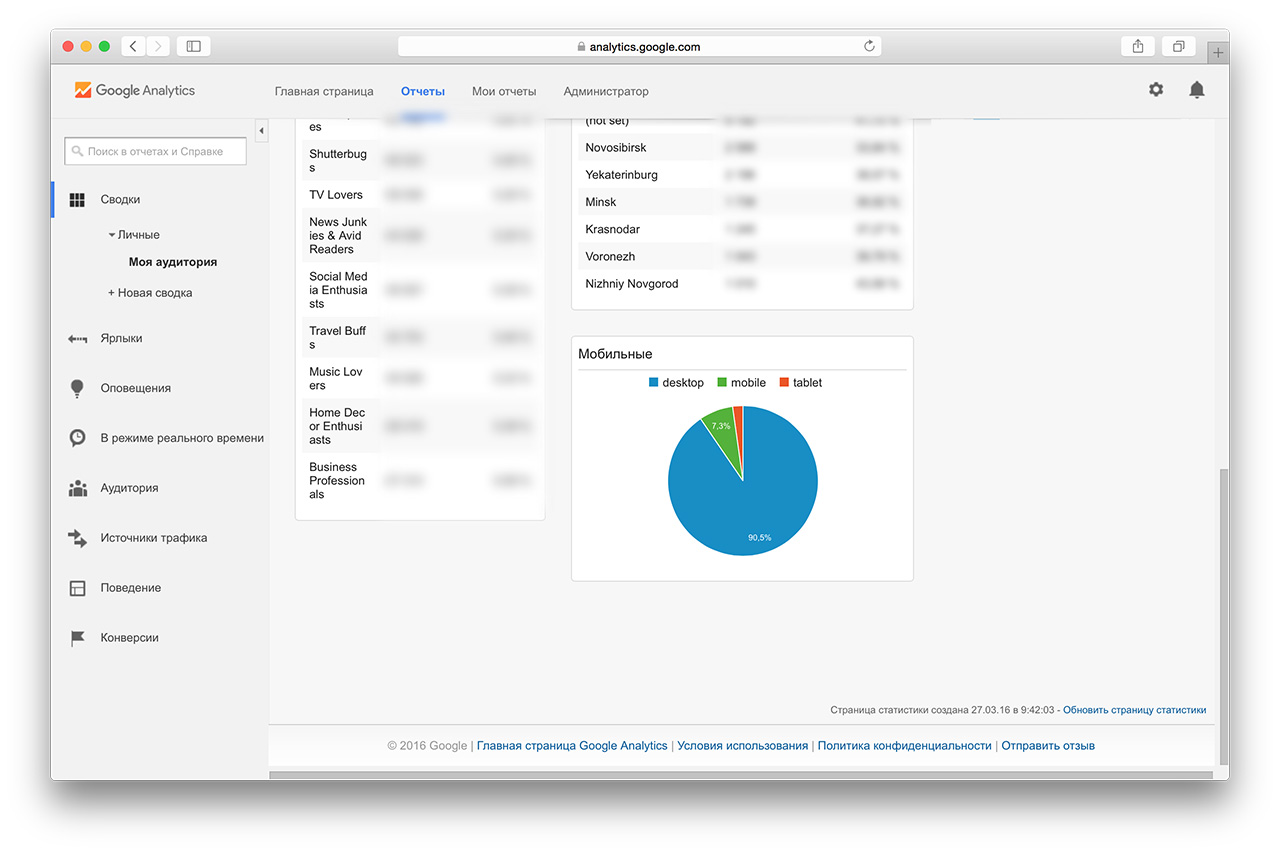Open the Политика конфиденциальности link
Viewport: 1280px width, 853px height.
tap(904, 746)
